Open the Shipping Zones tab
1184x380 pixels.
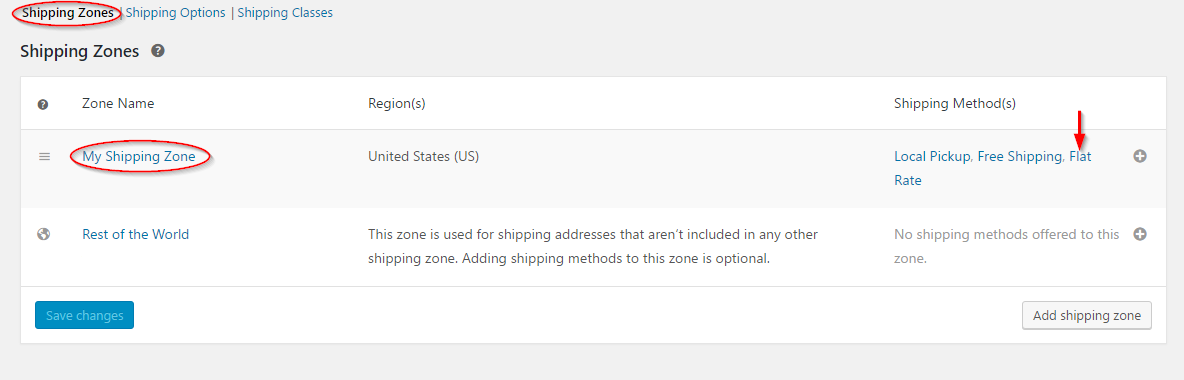68,13
